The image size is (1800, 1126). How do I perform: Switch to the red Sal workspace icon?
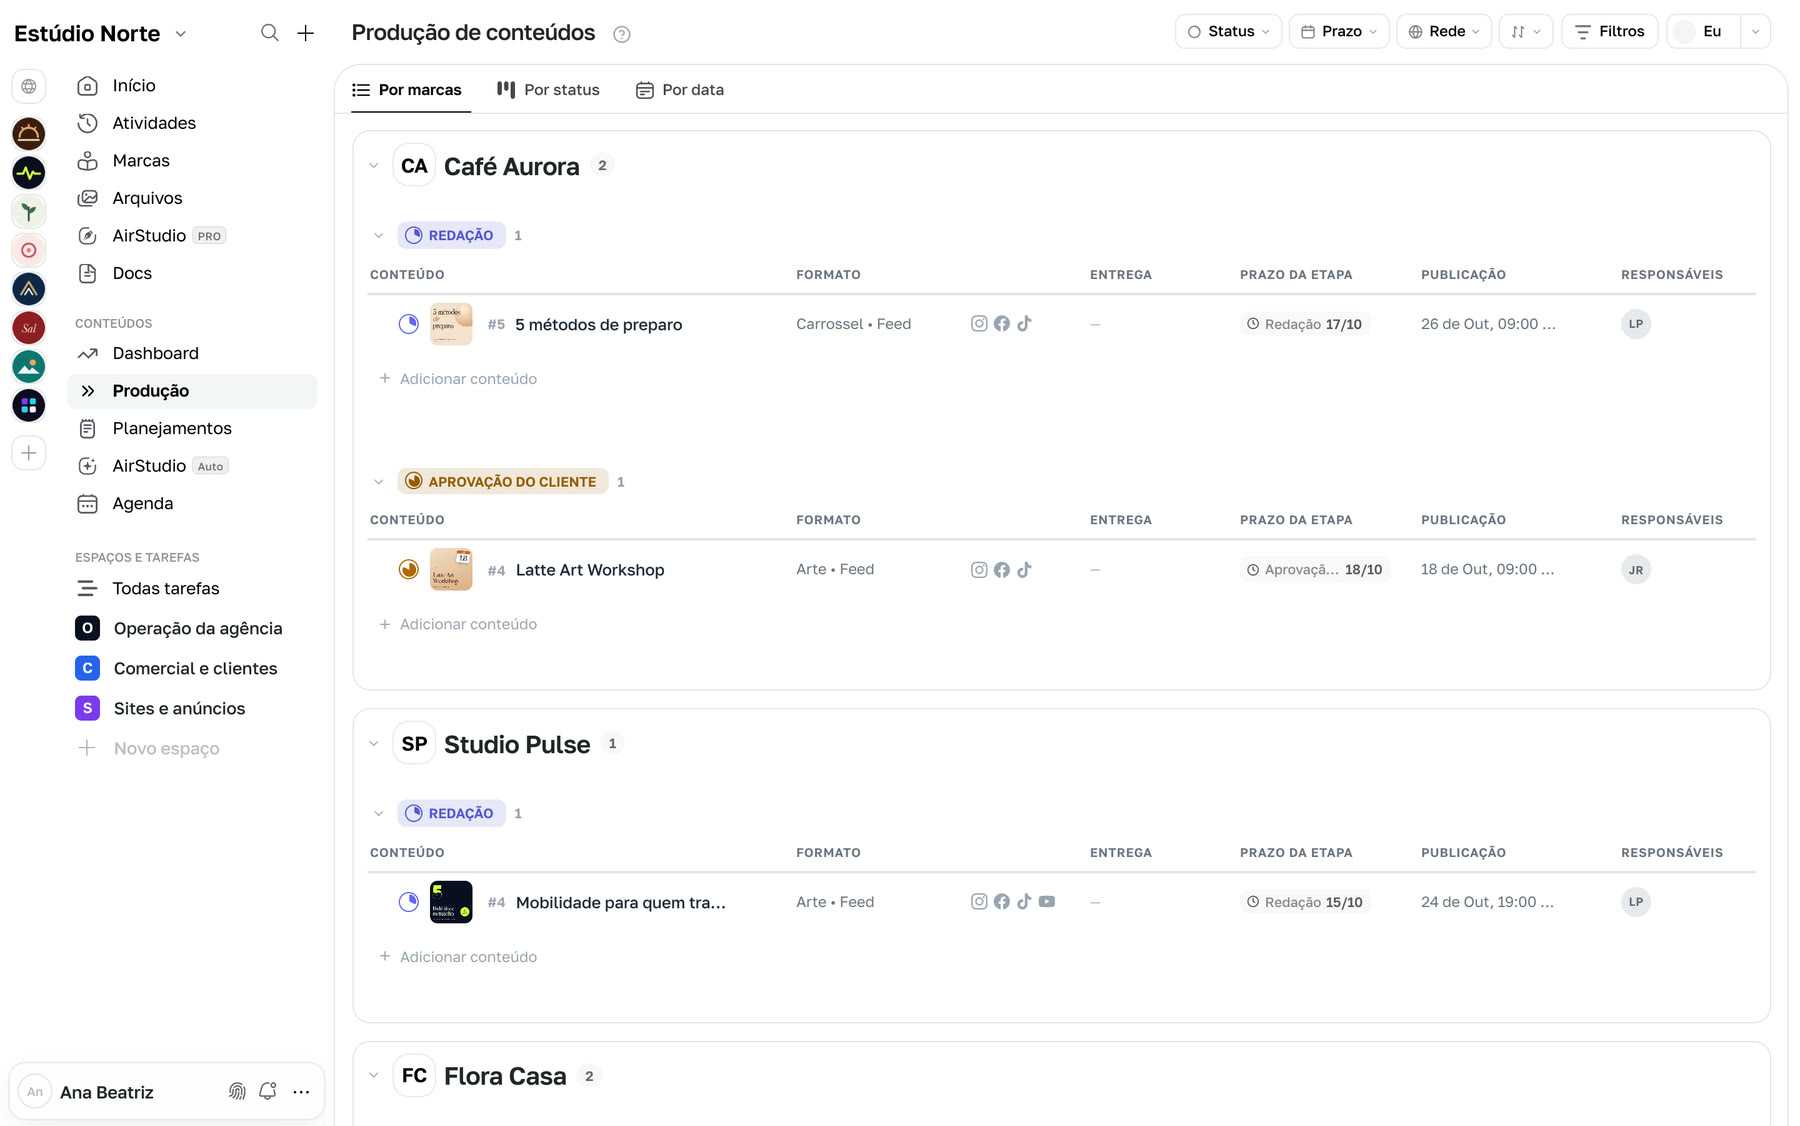[x=29, y=327]
